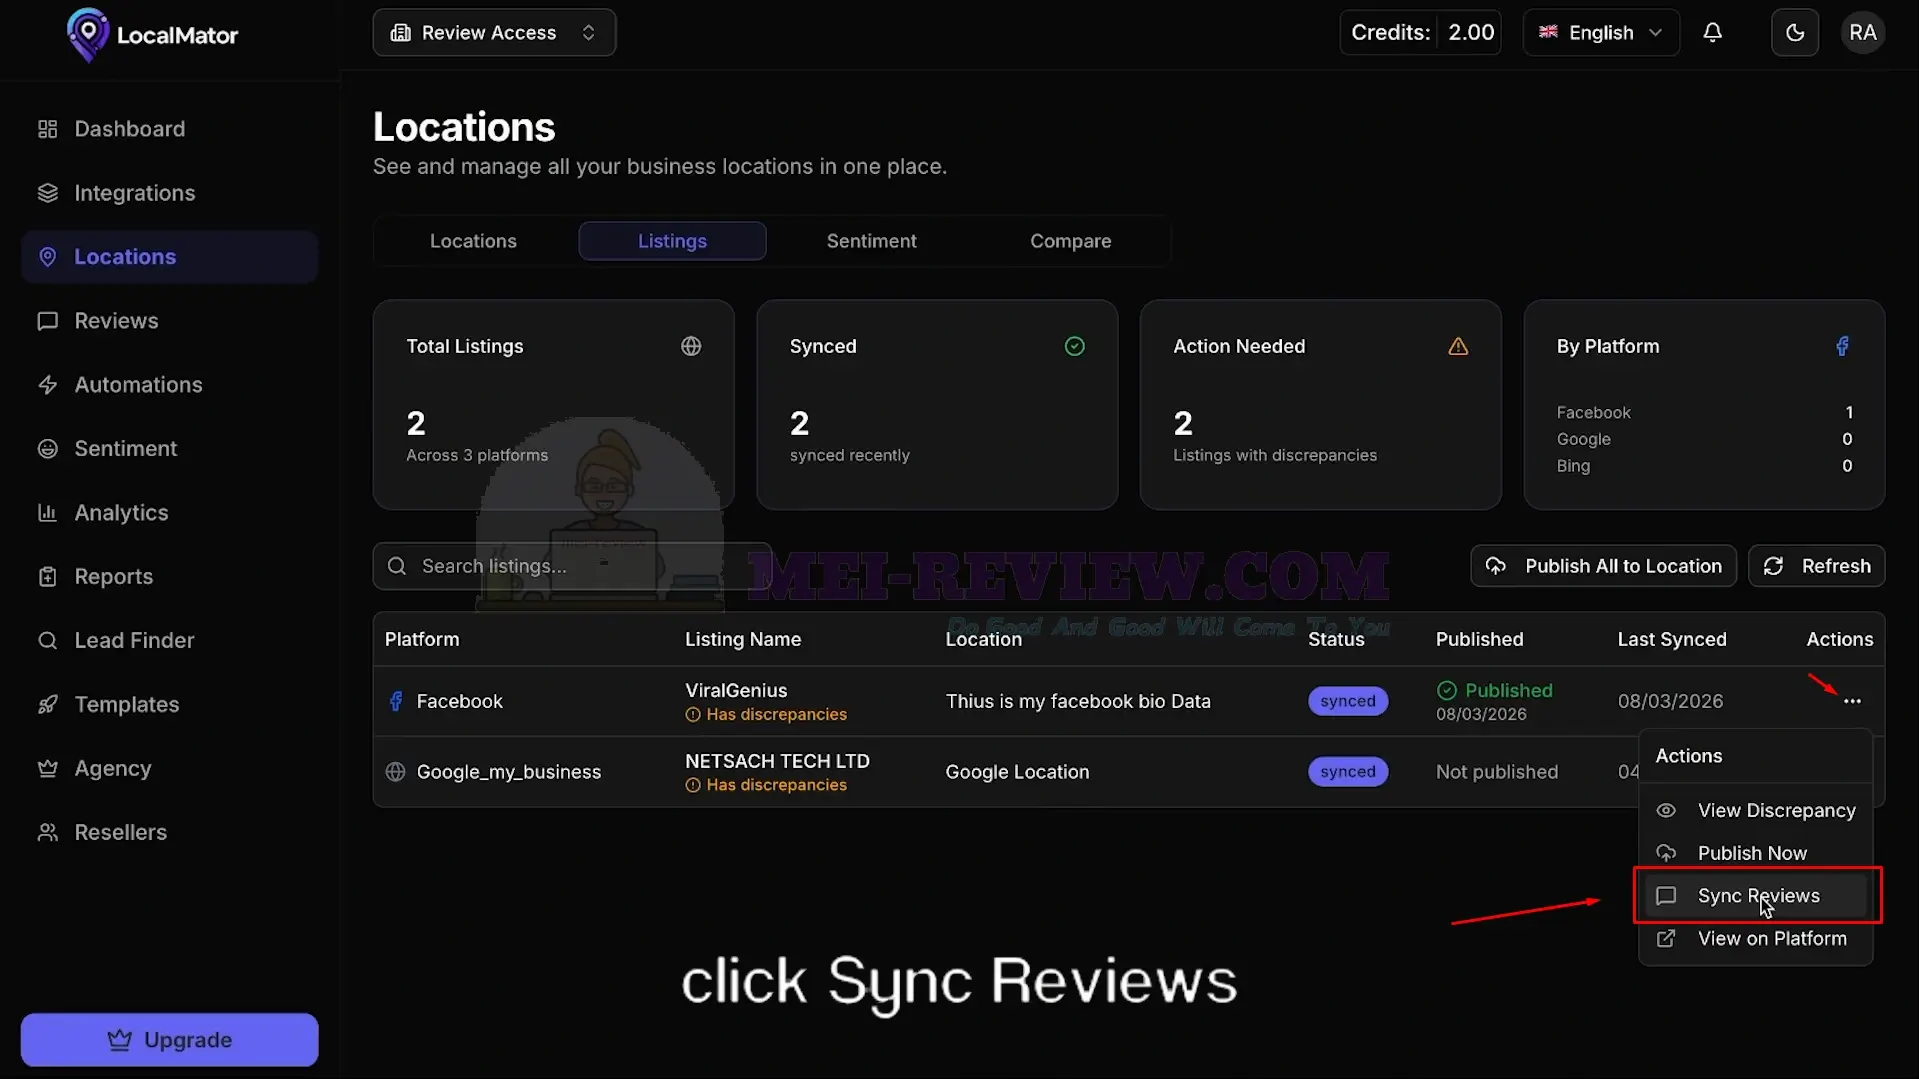The height and width of the screenshot is (1079, 1919).
Task: Click the By Platform Facebook icon
Action: (1842, 346)
